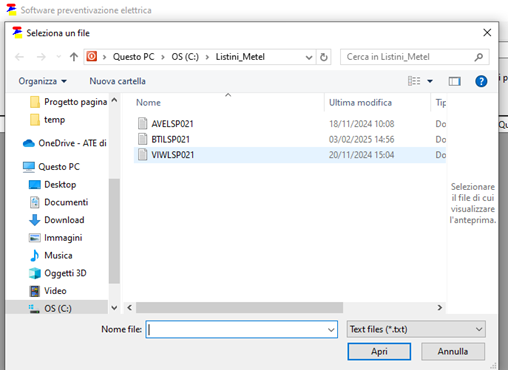Viewport: 508px width, 370px height.
Task: Select 'OS (C:)' in the address breadcrumb
Action: (x=185, y=57)
